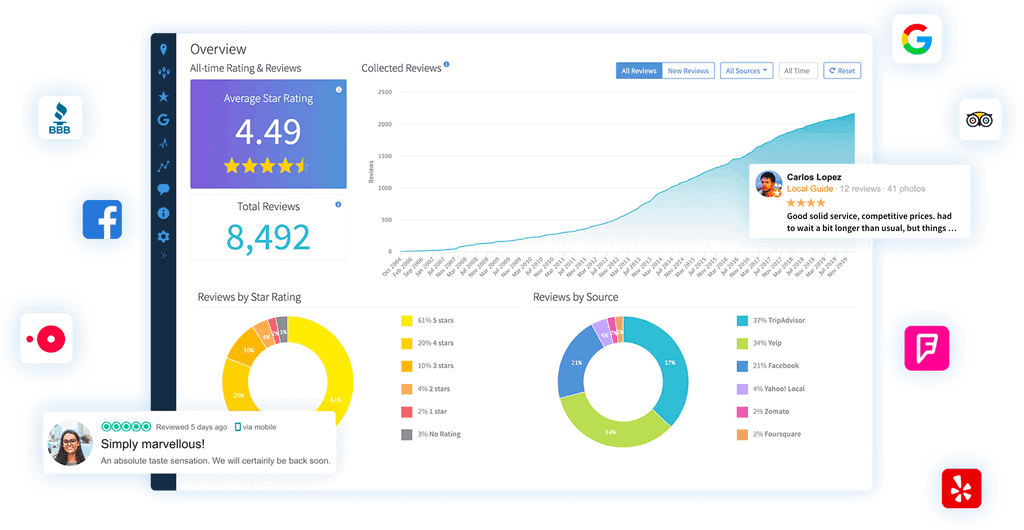Open the settings gear in sidebar

tap(163, 236)
